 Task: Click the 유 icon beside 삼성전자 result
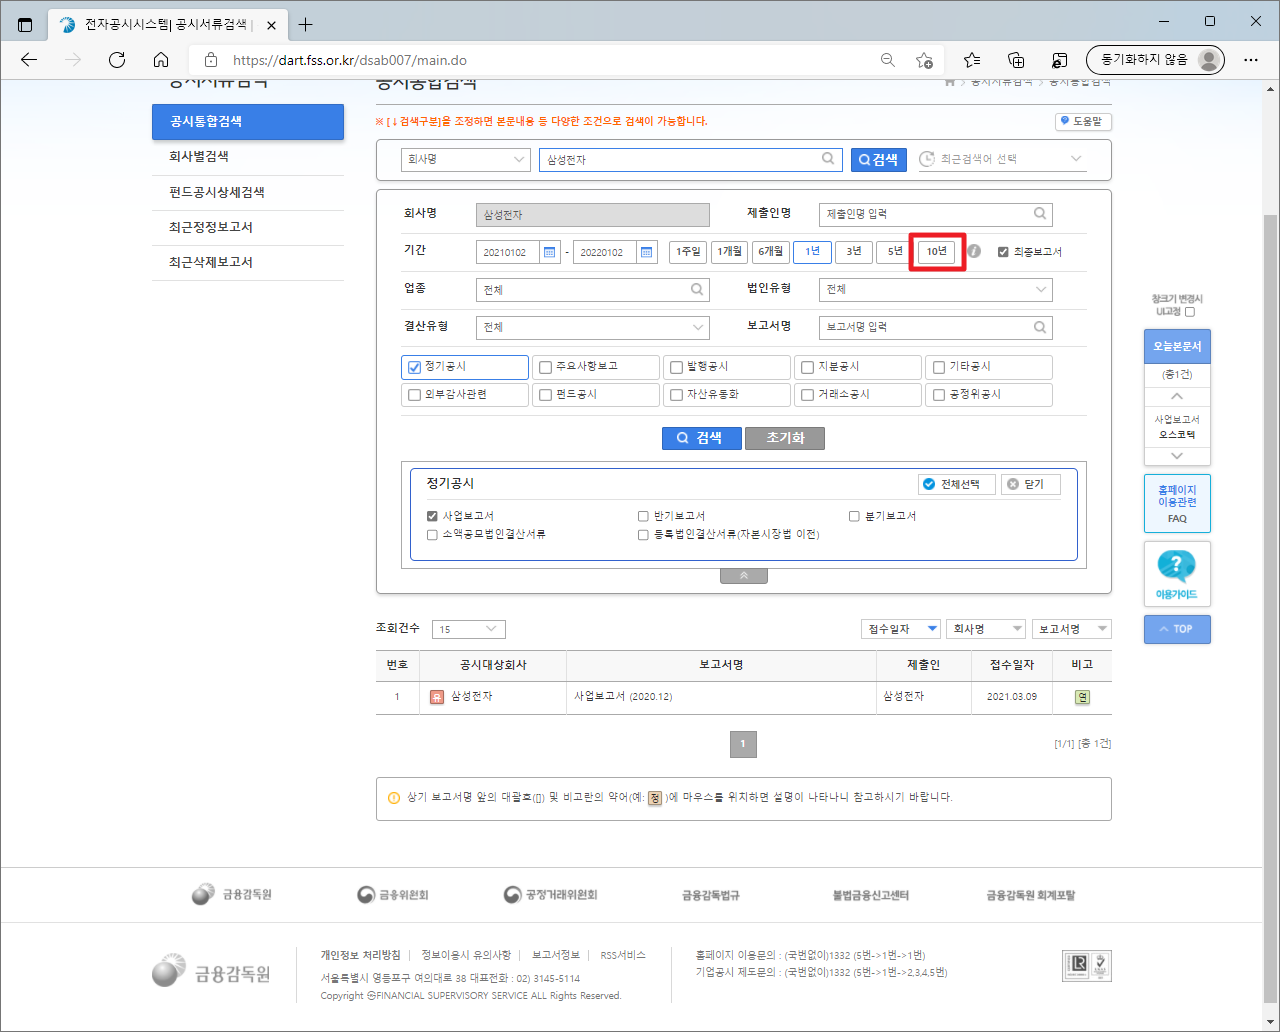tap(437, 697)
